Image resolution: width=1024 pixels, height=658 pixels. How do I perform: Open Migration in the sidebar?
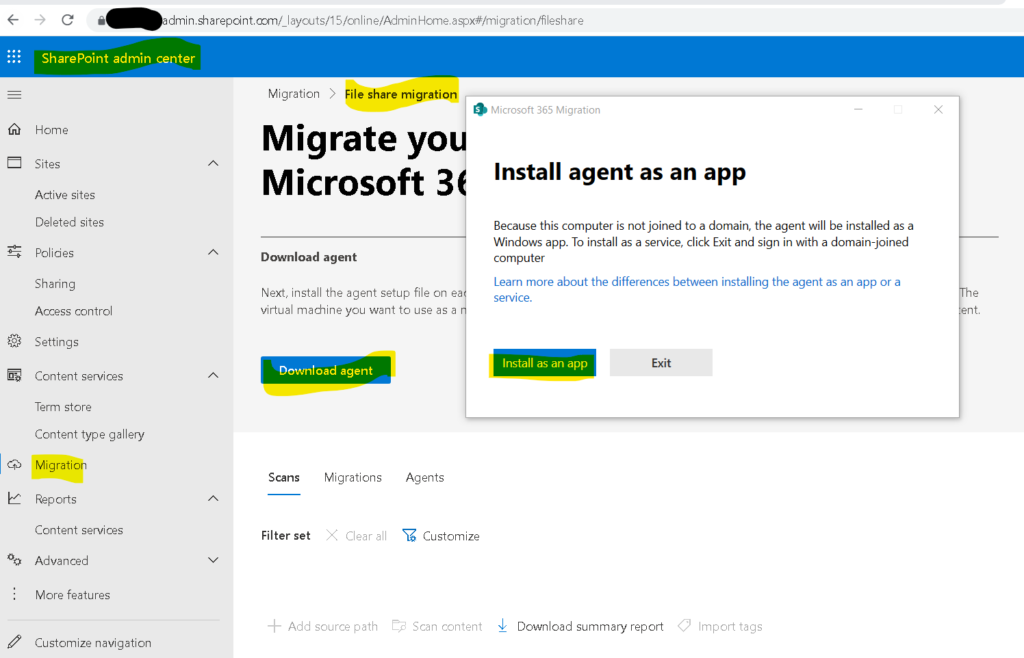[61, 465]
